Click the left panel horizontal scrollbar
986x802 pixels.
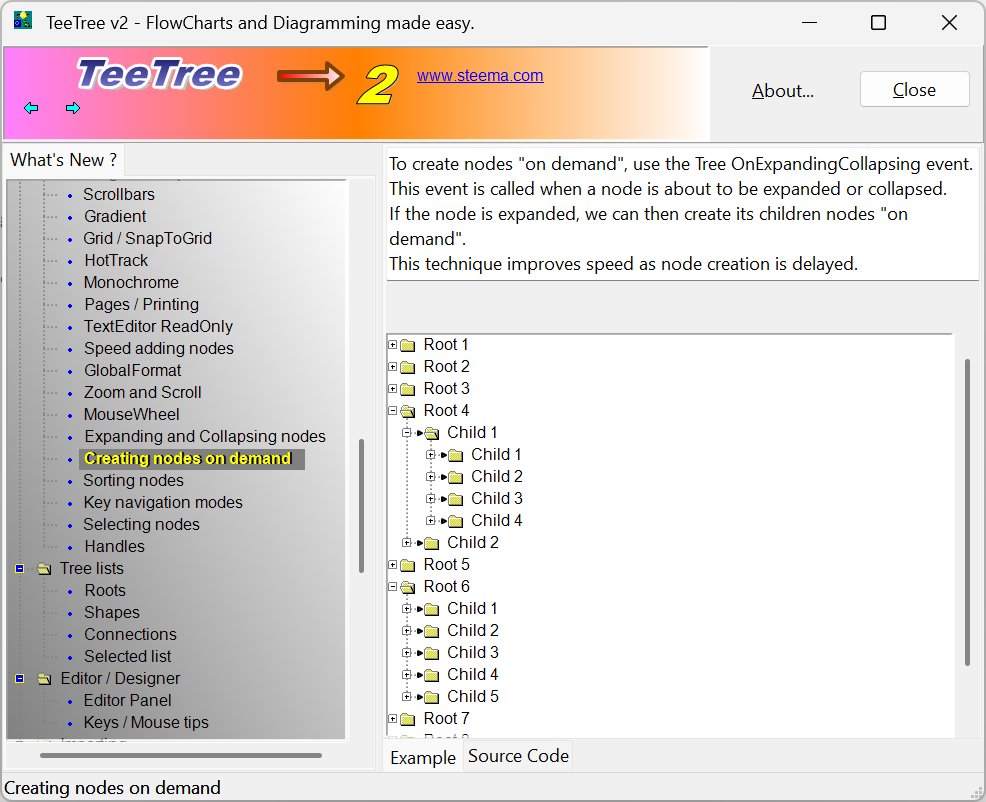tap(181, 755)
